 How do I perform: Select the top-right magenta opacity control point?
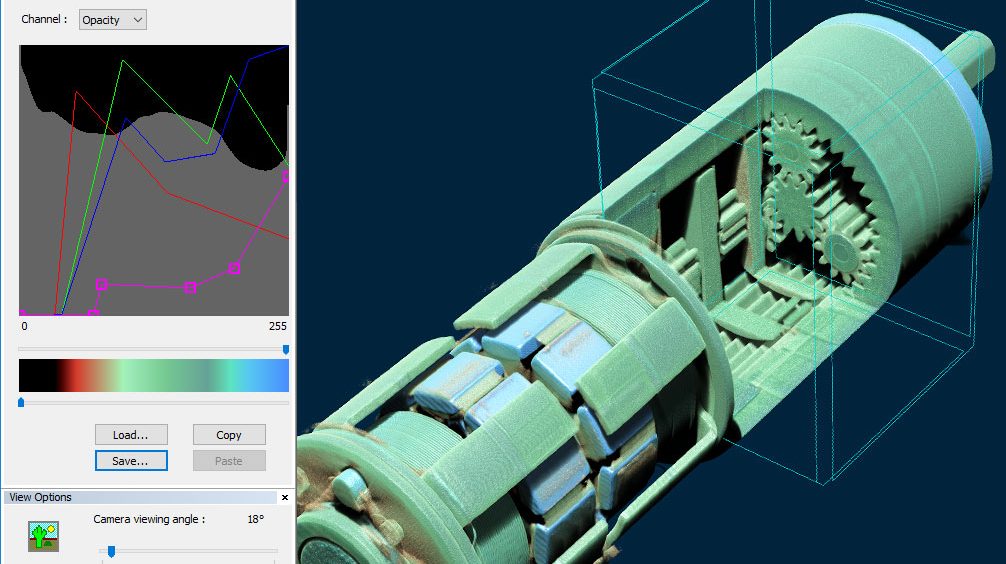pos(287,176)
